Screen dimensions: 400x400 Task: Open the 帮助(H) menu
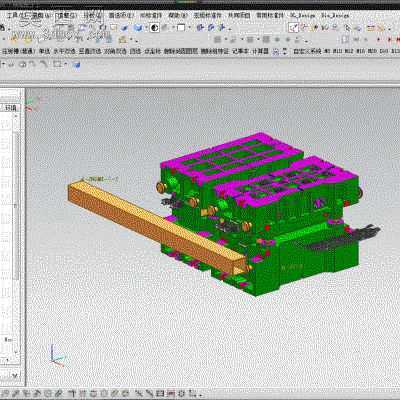pos(178,15)
